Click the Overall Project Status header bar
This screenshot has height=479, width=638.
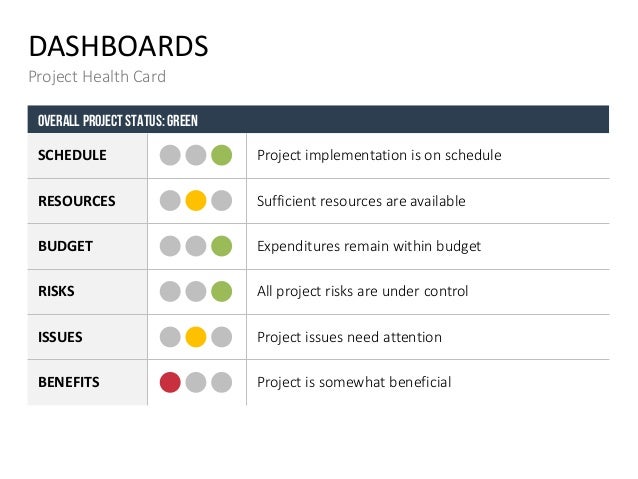click(318, 120)
